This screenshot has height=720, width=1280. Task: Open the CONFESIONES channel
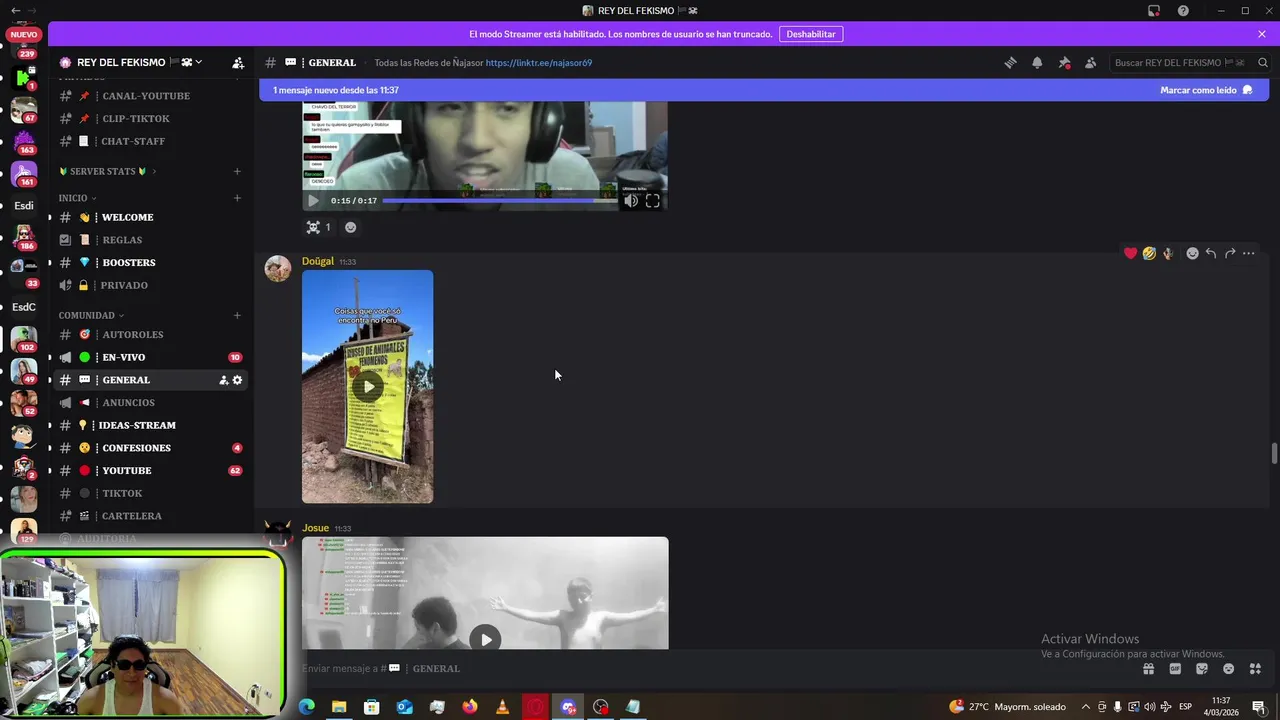[x=150, y=448]
